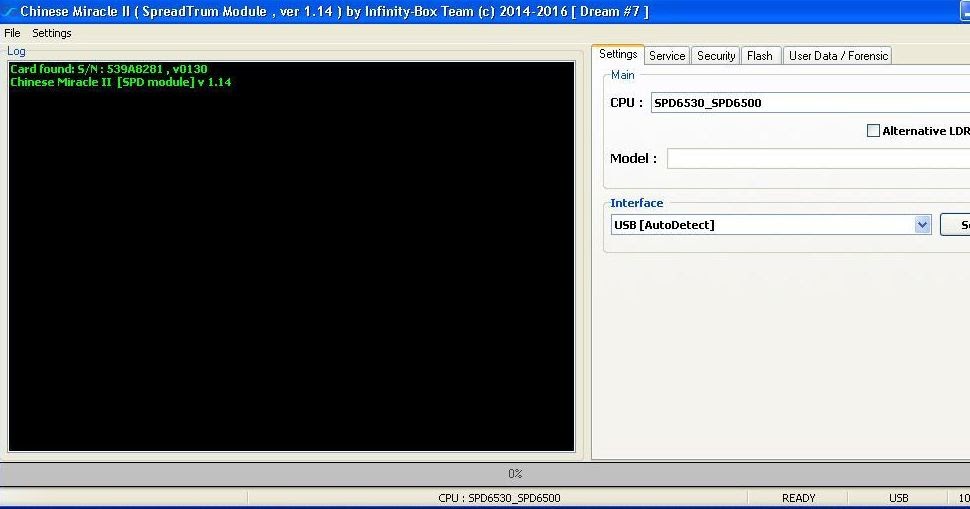Open the User Data / Forensic tab

coord(838,56)
